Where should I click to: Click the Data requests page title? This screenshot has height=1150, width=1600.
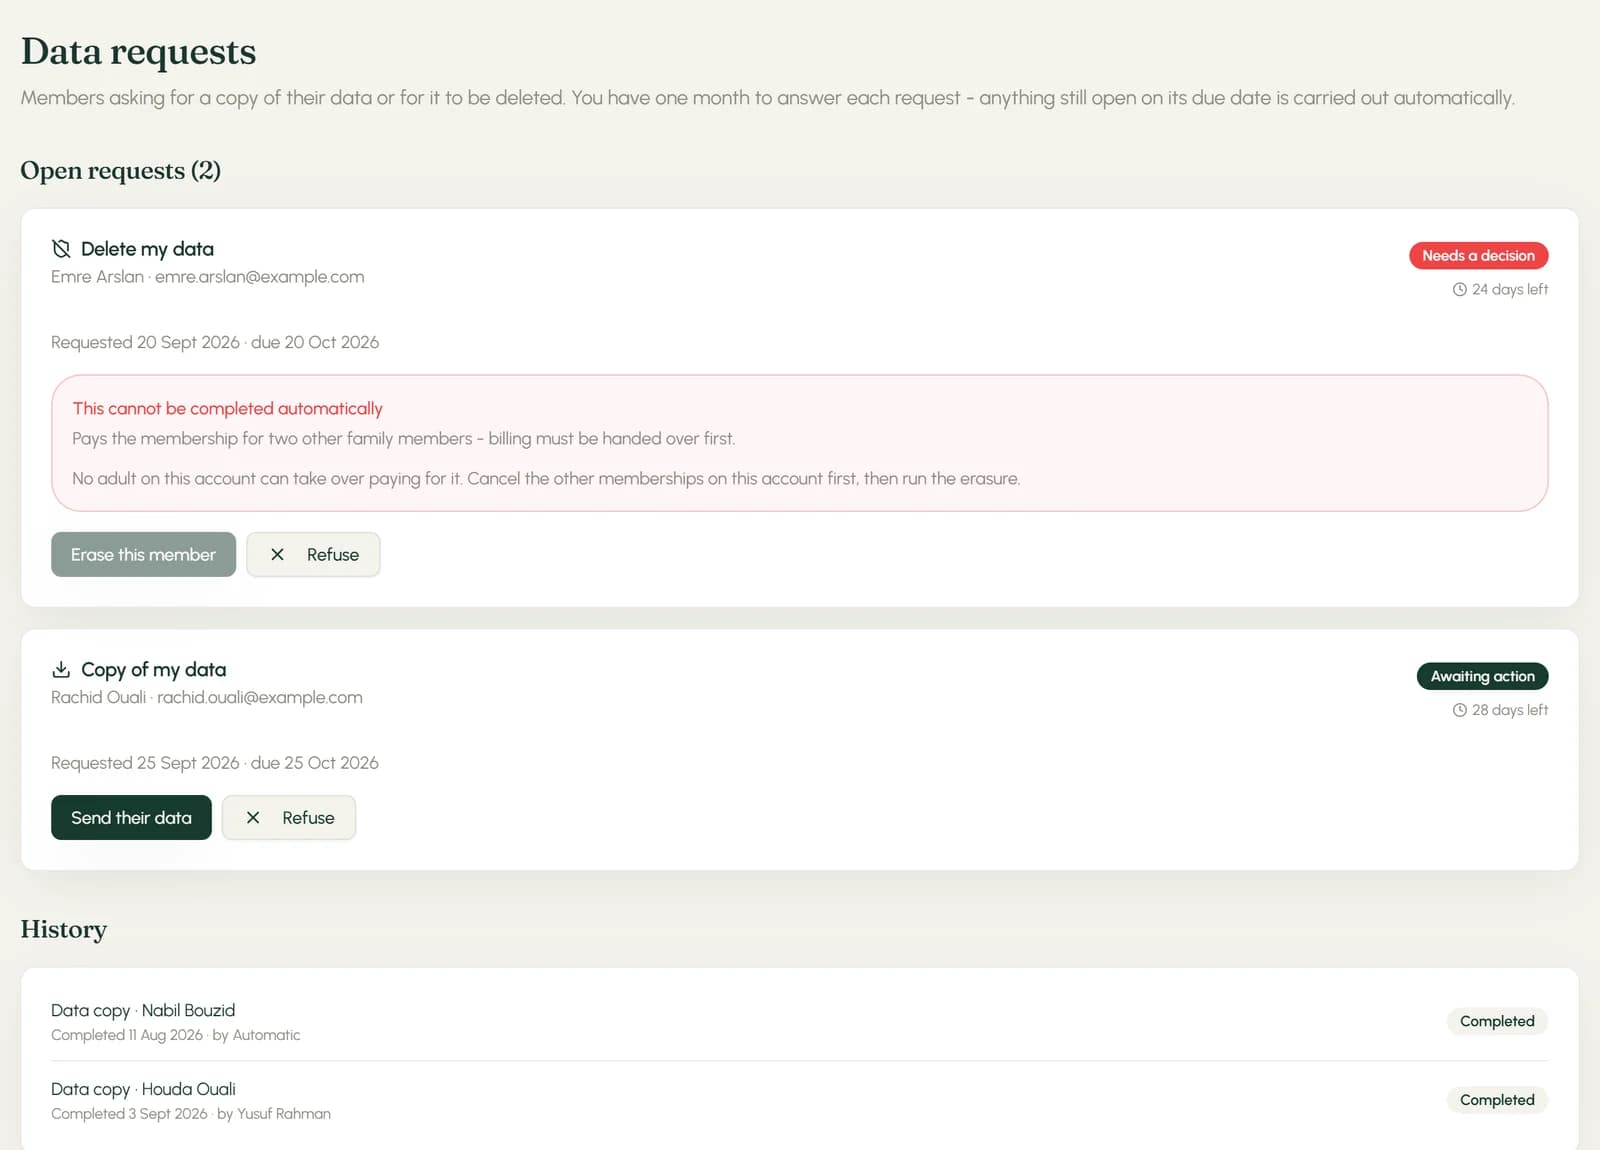tap(139, 52)
